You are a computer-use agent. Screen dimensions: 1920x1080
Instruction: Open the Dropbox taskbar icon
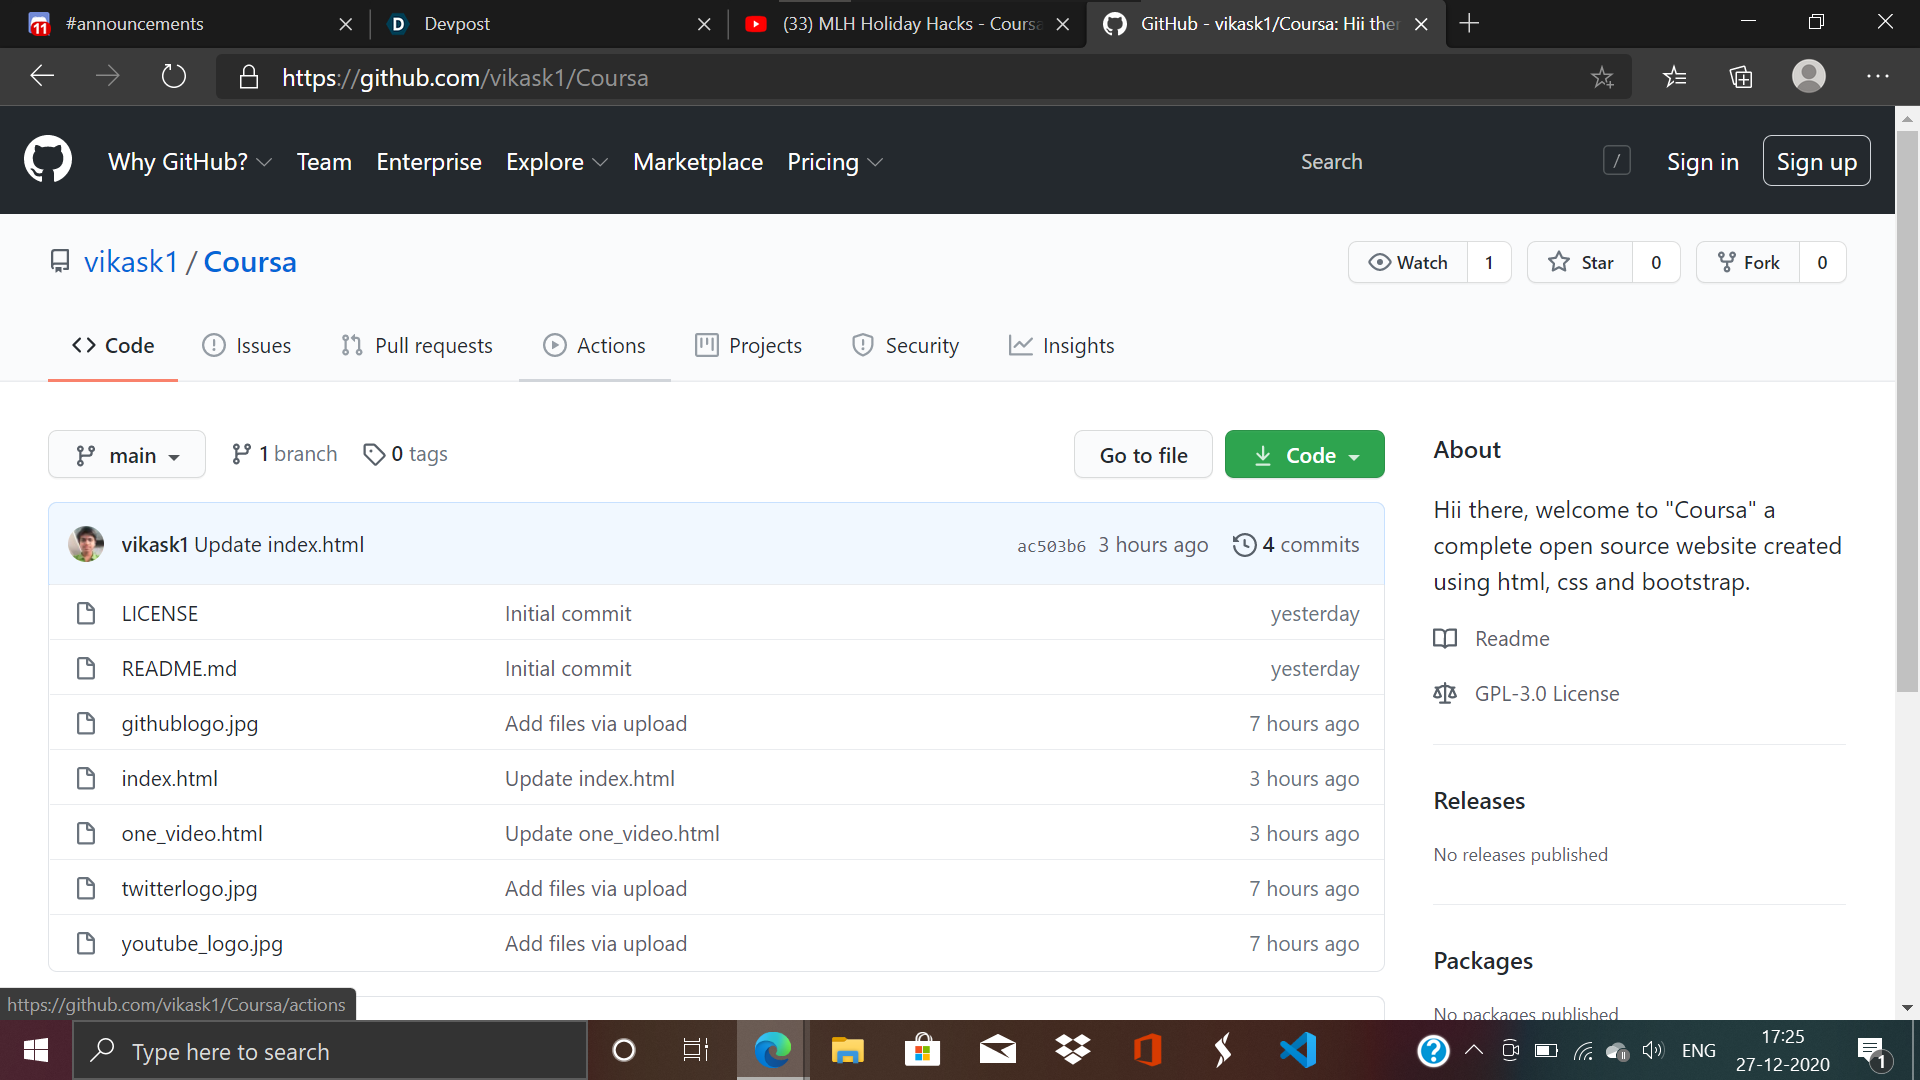pyautogui.click(x=1072, y=1050)
